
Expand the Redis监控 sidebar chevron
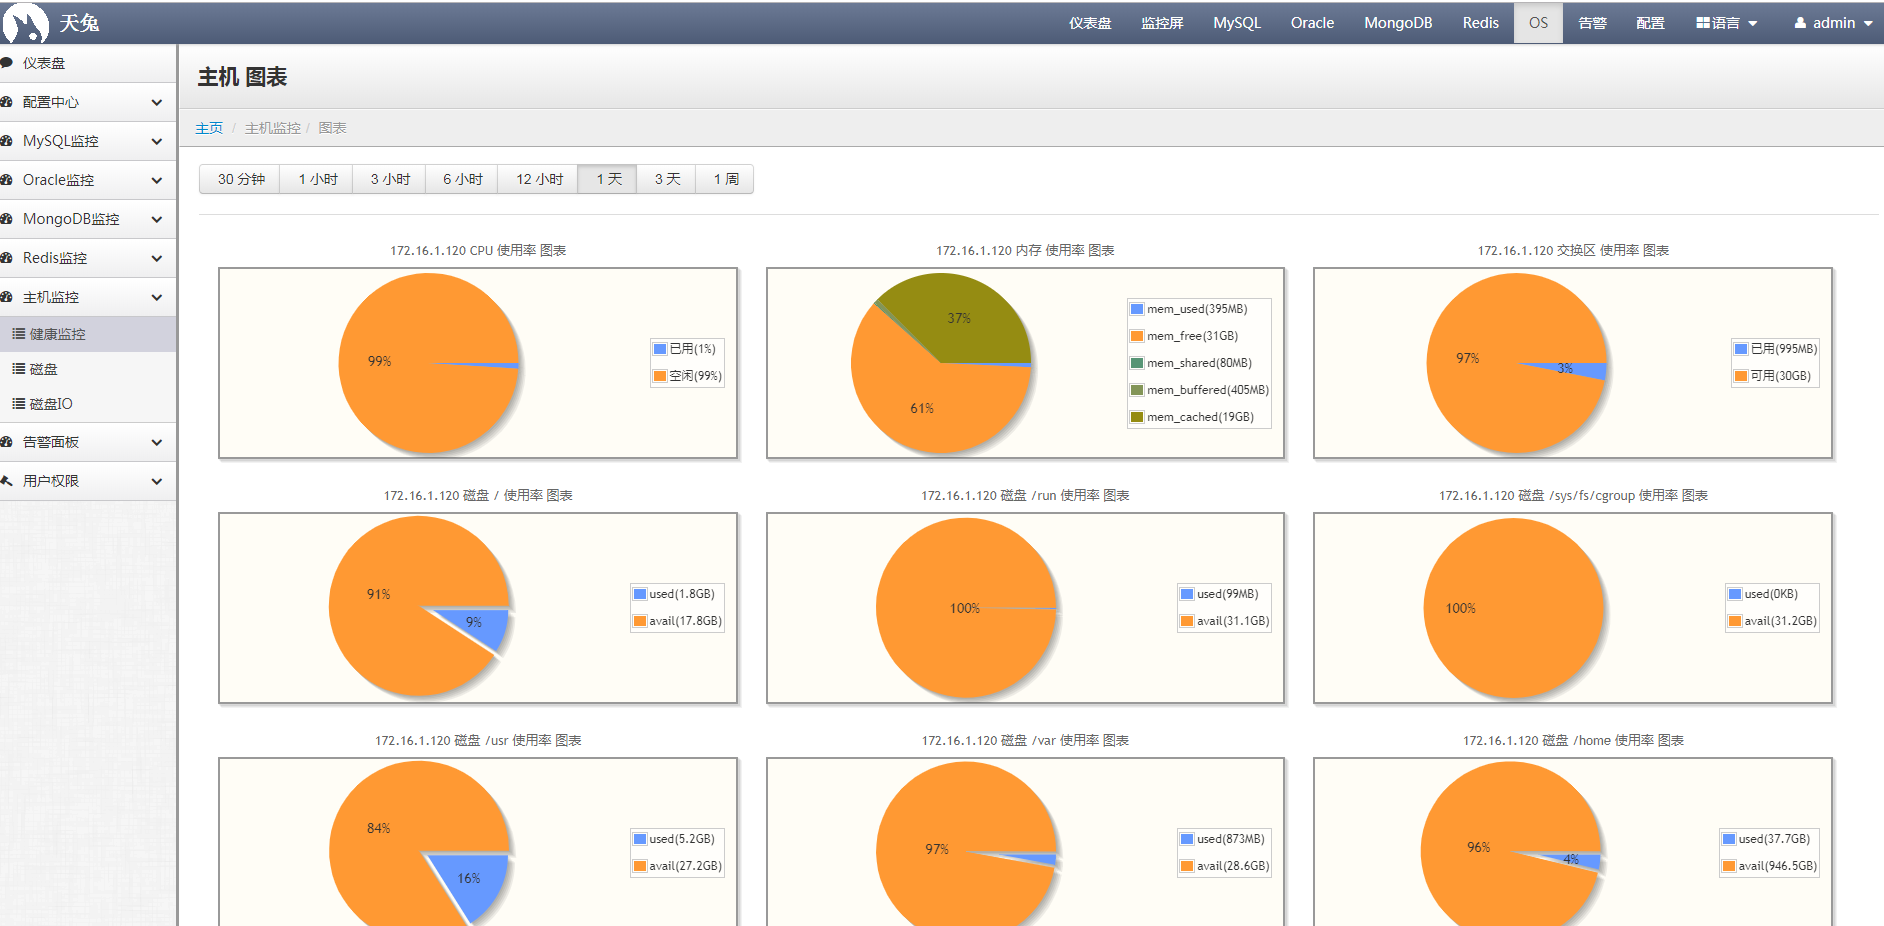point(157,258)
